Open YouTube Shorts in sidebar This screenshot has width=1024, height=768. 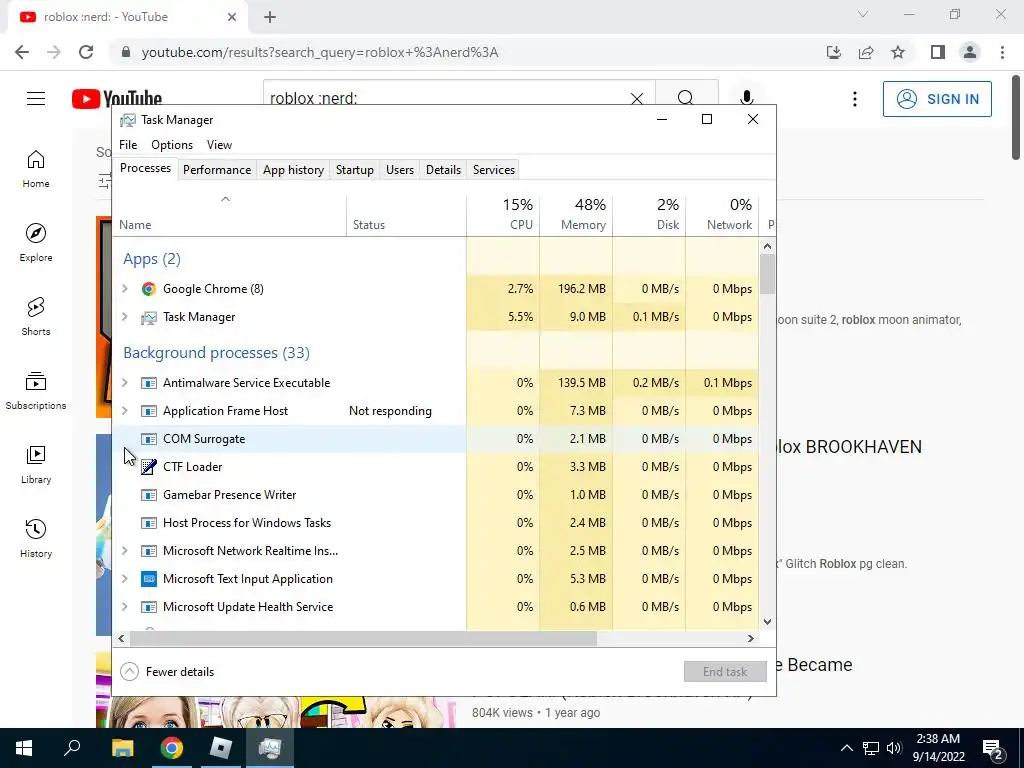(36, 316)
